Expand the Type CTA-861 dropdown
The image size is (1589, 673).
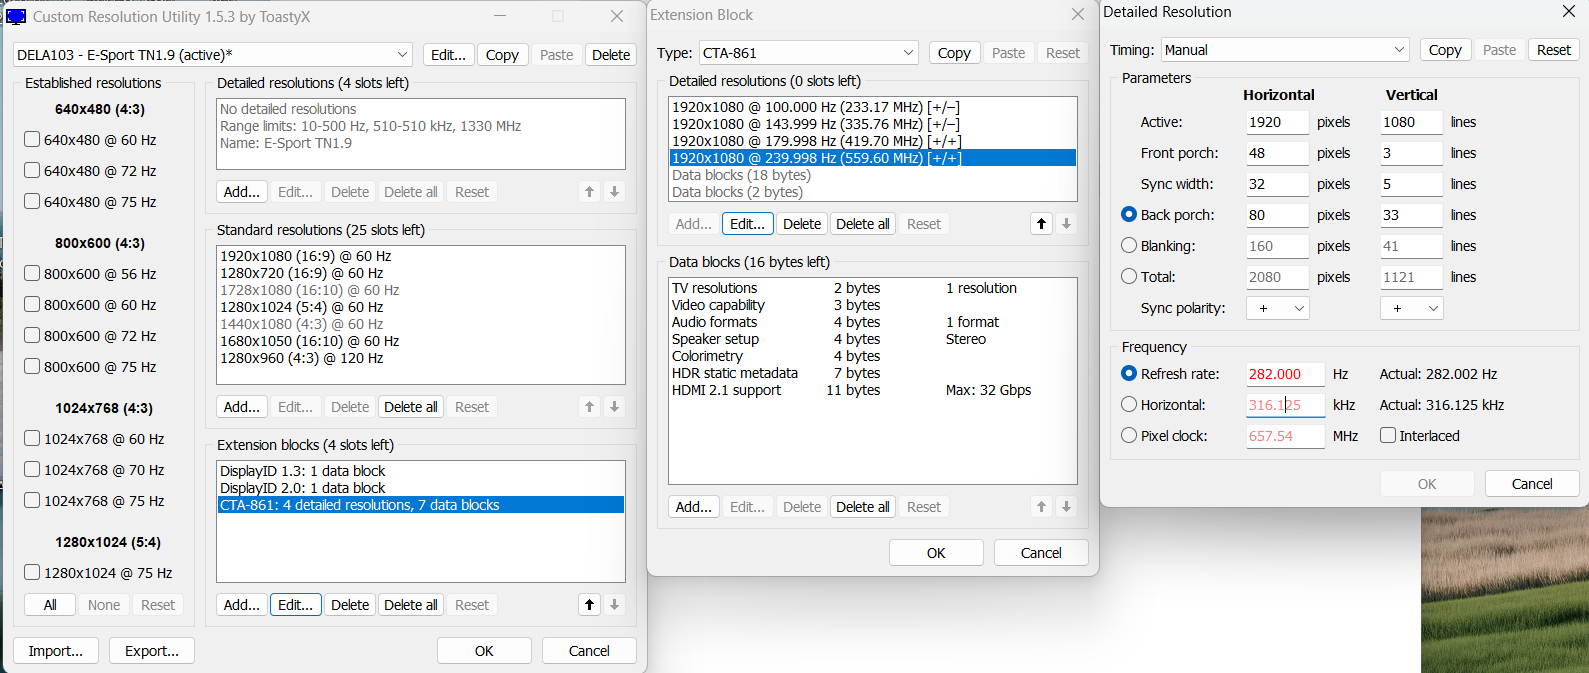(808, 53)
